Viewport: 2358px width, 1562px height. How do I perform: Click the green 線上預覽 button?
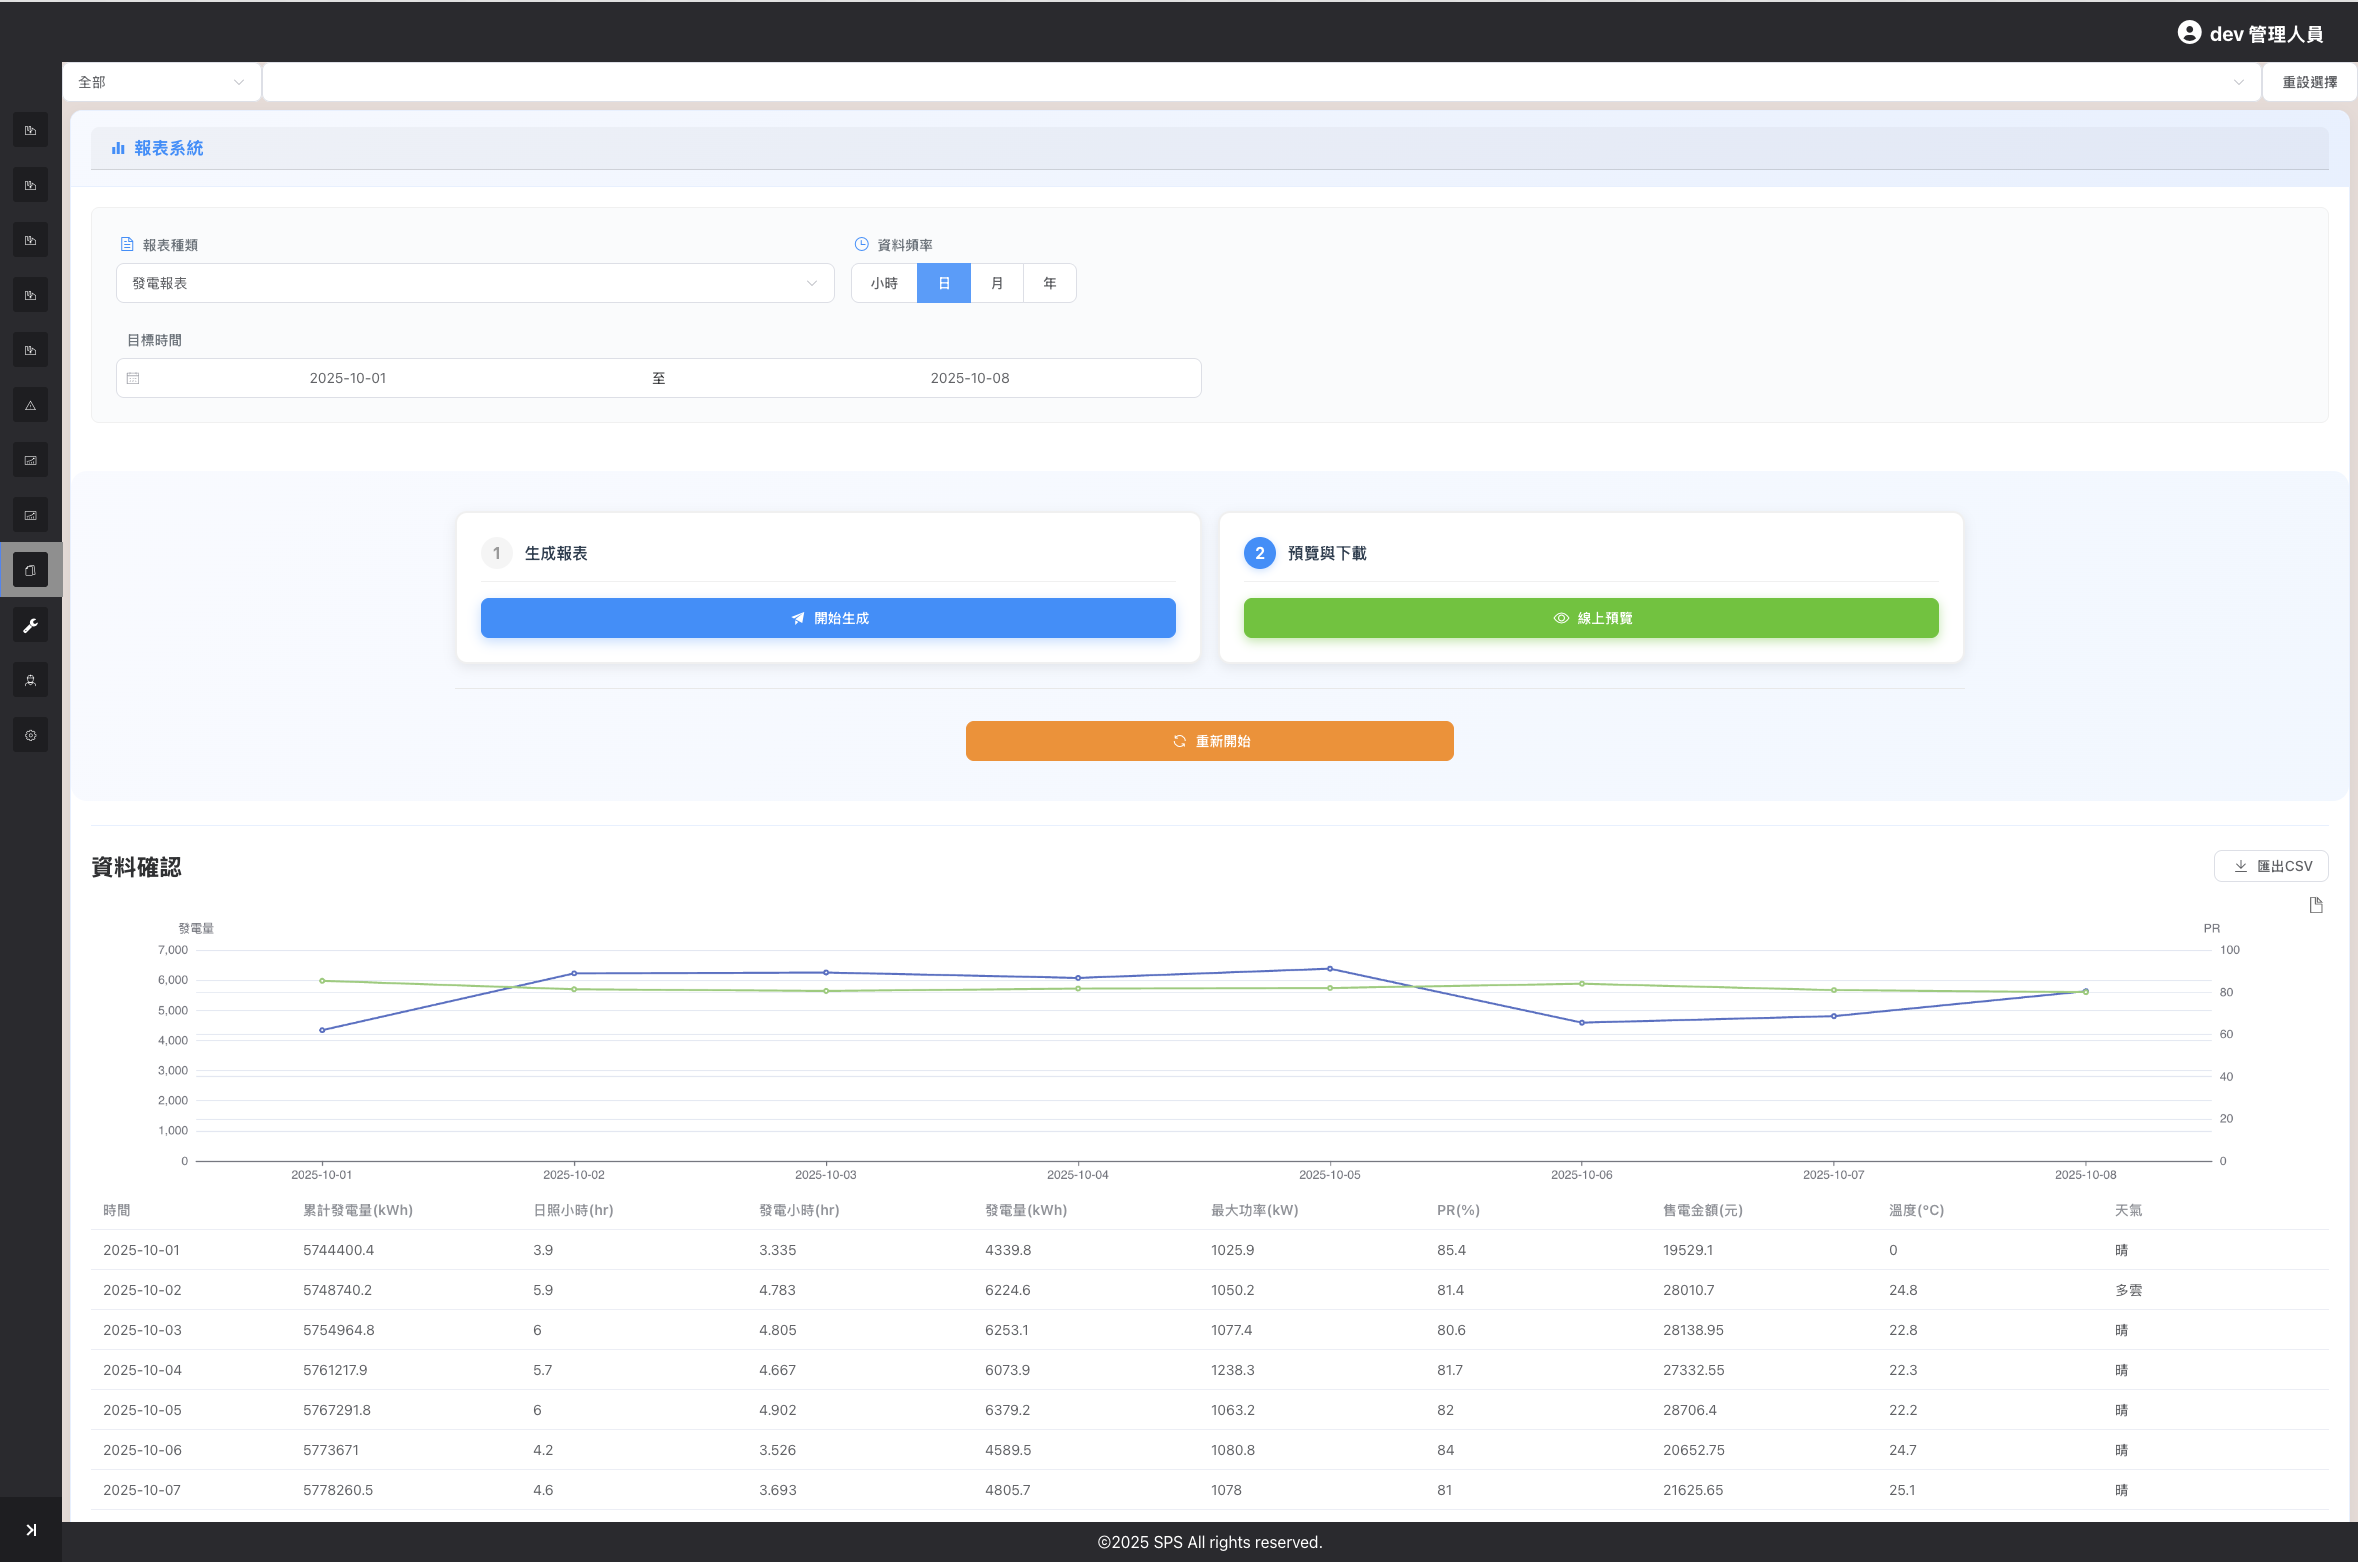tap(1591, 618)
